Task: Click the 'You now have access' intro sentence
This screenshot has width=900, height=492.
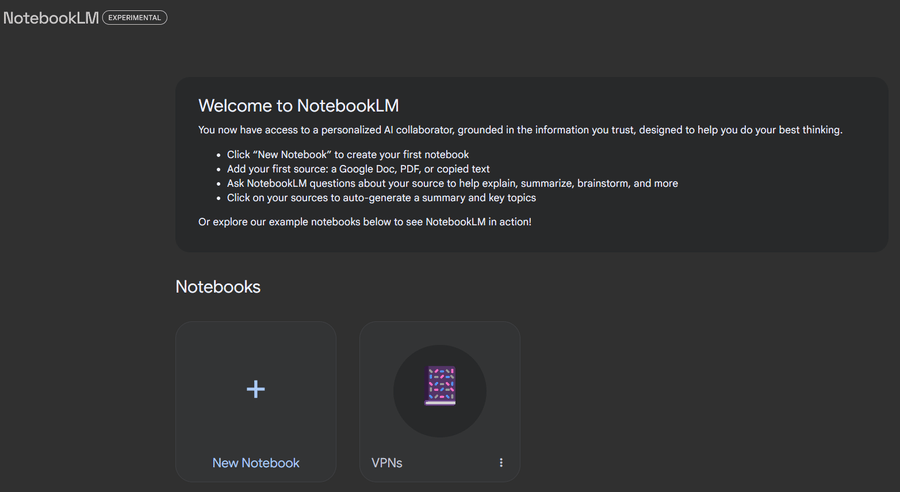Action: click(520, 130)
